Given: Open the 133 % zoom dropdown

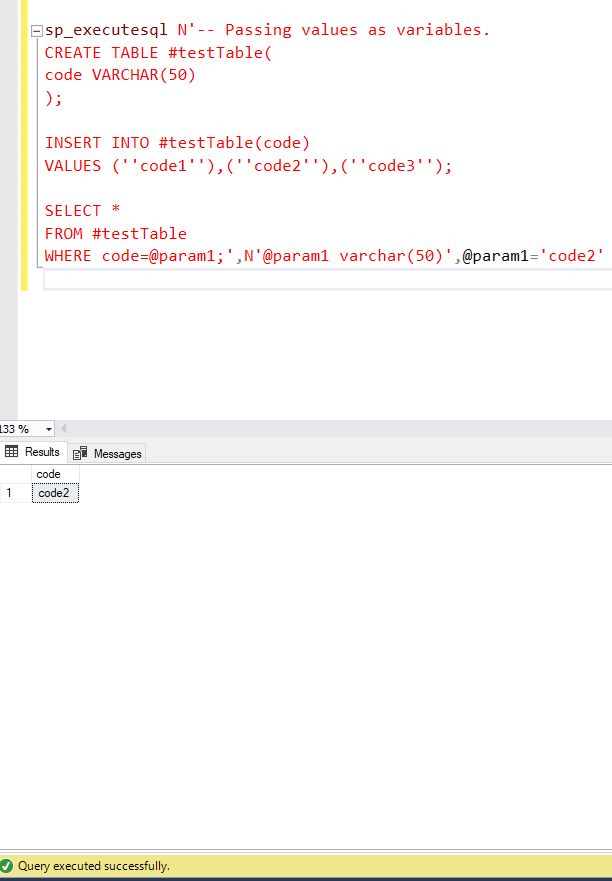Looking at the screenshot, I should (48, 429).
